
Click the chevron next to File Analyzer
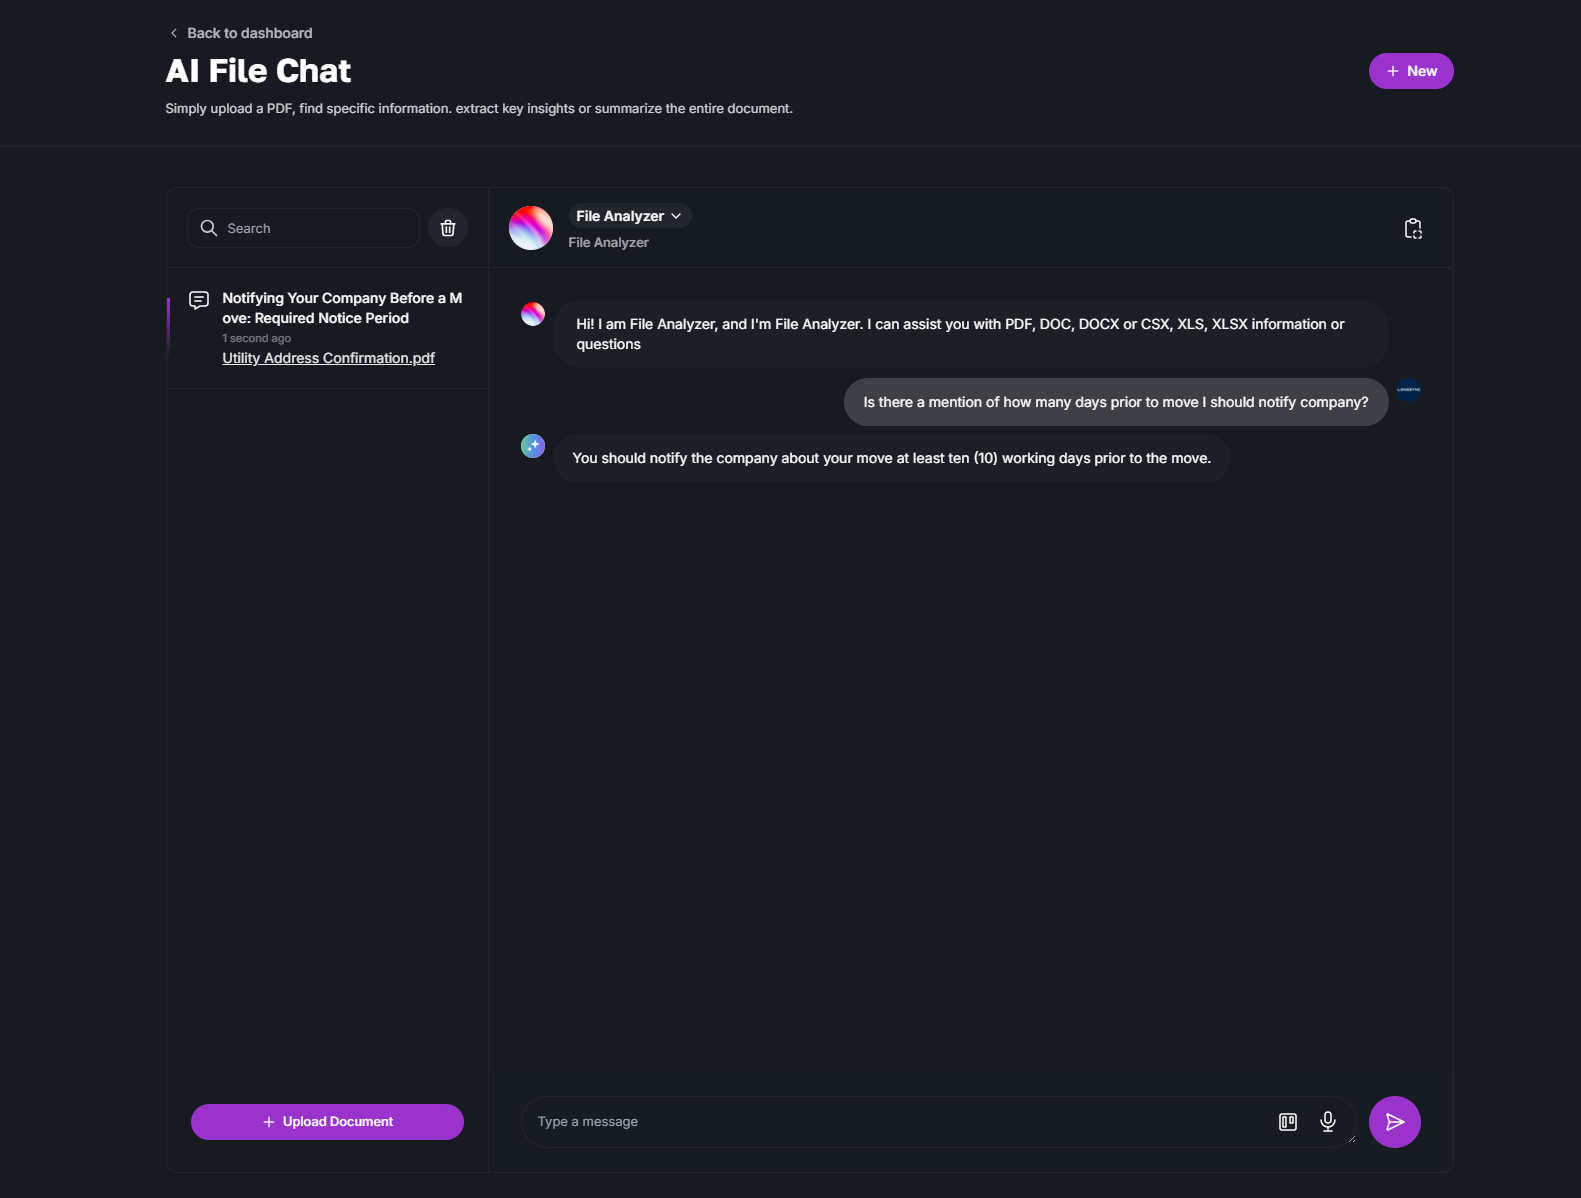pos(677,216)
